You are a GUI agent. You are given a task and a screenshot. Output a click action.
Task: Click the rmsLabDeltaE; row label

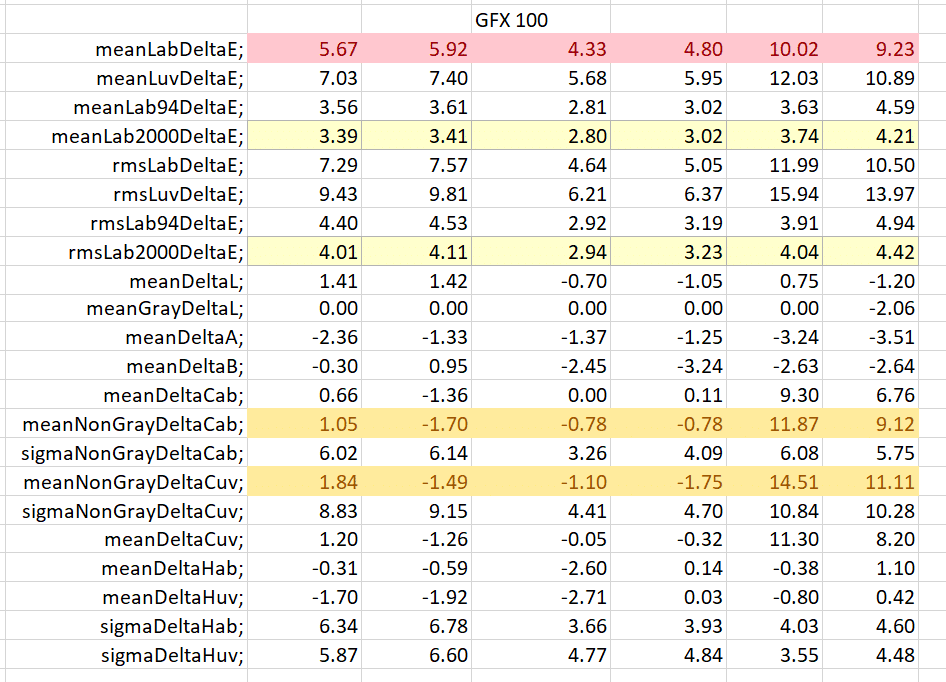[x=178, y=165]
